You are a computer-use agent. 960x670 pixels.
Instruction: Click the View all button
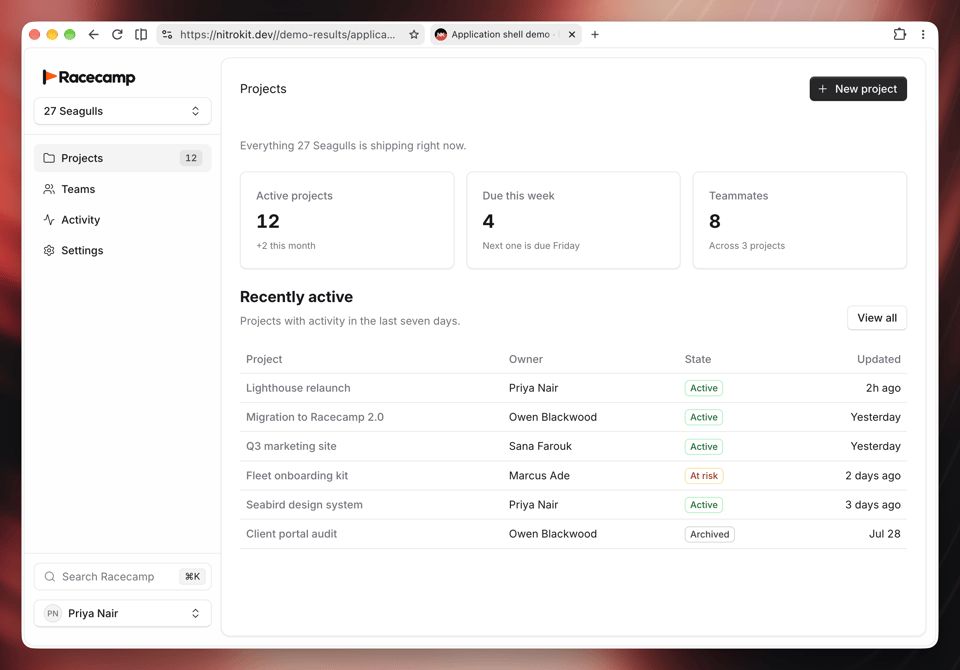[x=877, y=318]
